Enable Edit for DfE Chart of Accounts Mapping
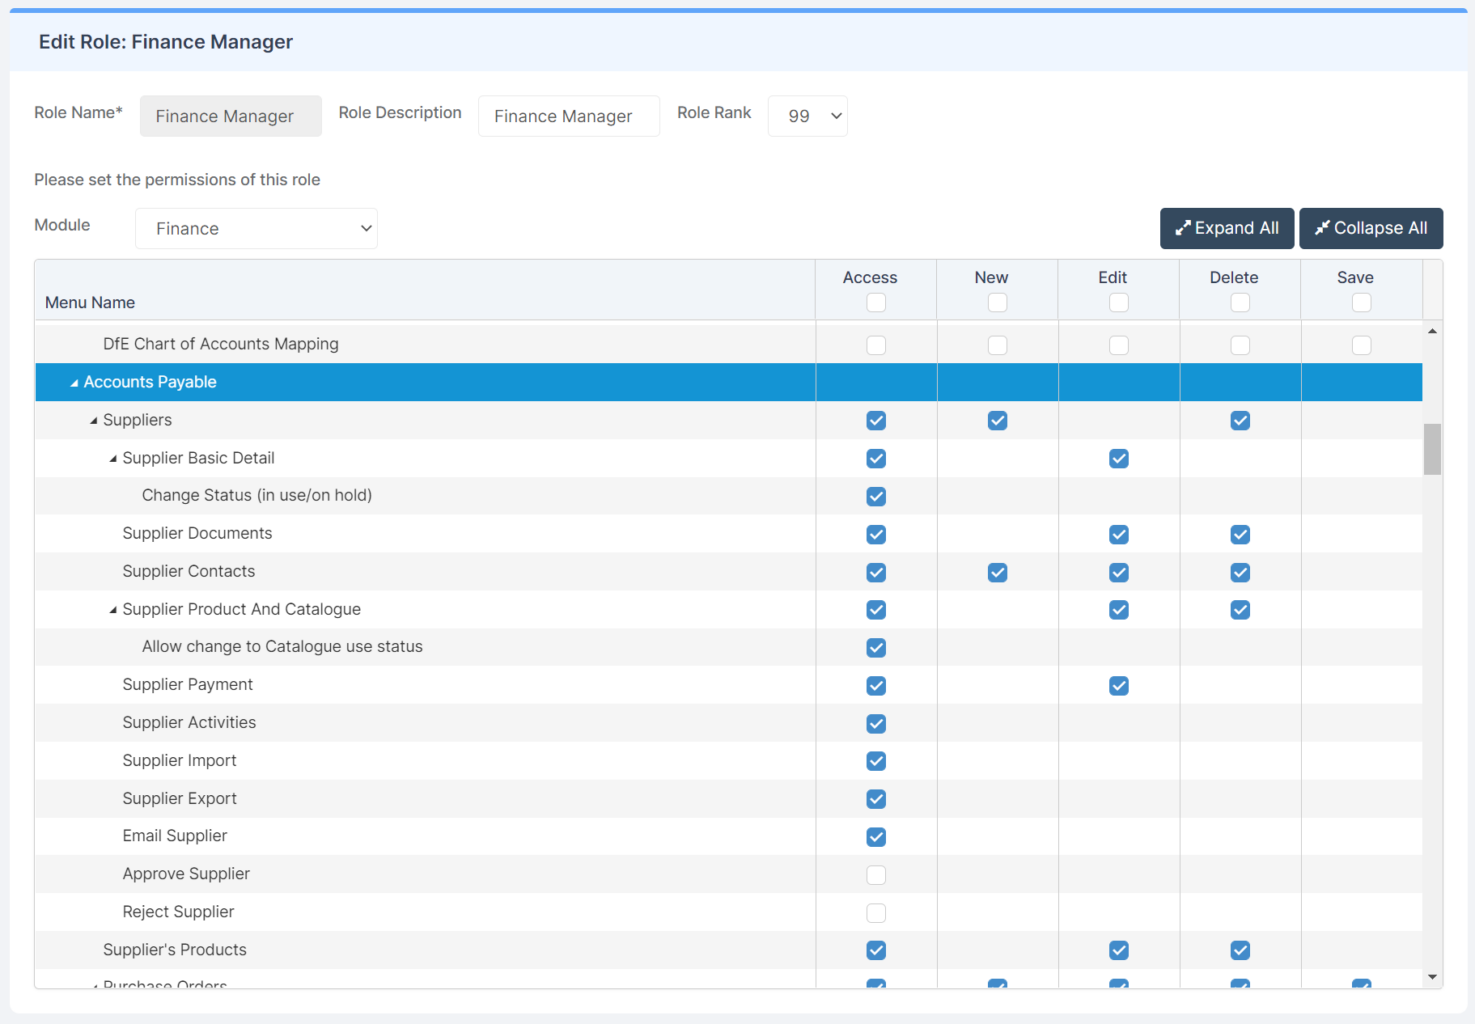Image resolution: width=1475 pixels, height=1024 pixels. [1119, 345]
